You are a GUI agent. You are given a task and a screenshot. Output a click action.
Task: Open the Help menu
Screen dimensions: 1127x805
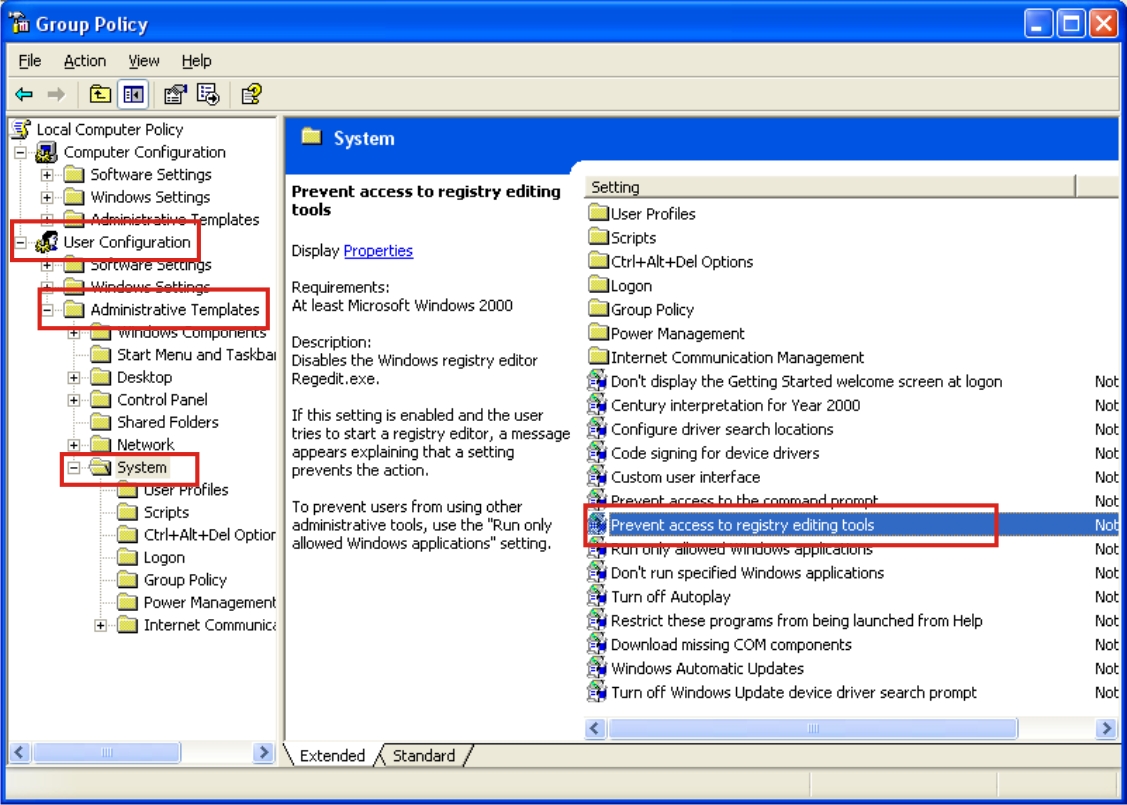[196, 61]
